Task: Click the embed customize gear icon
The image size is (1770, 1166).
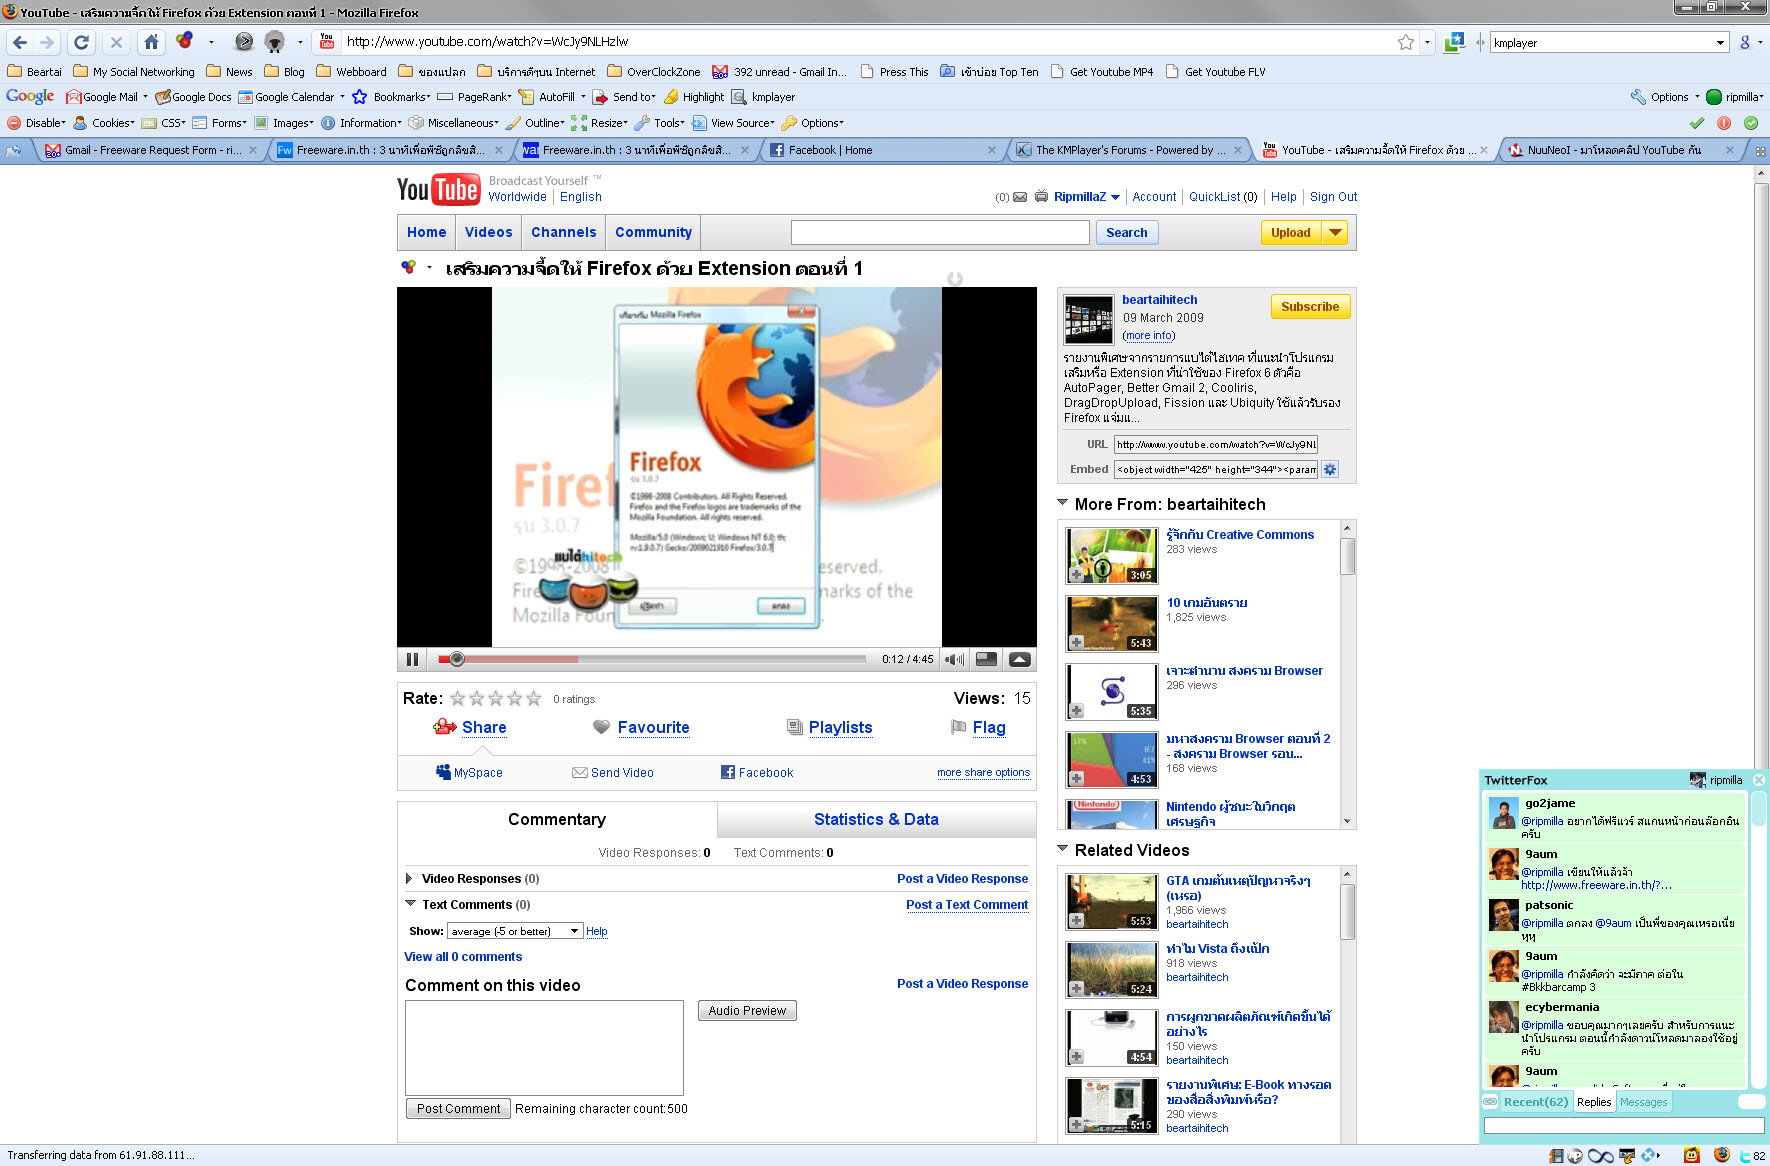Action: tap(1330, 469)
